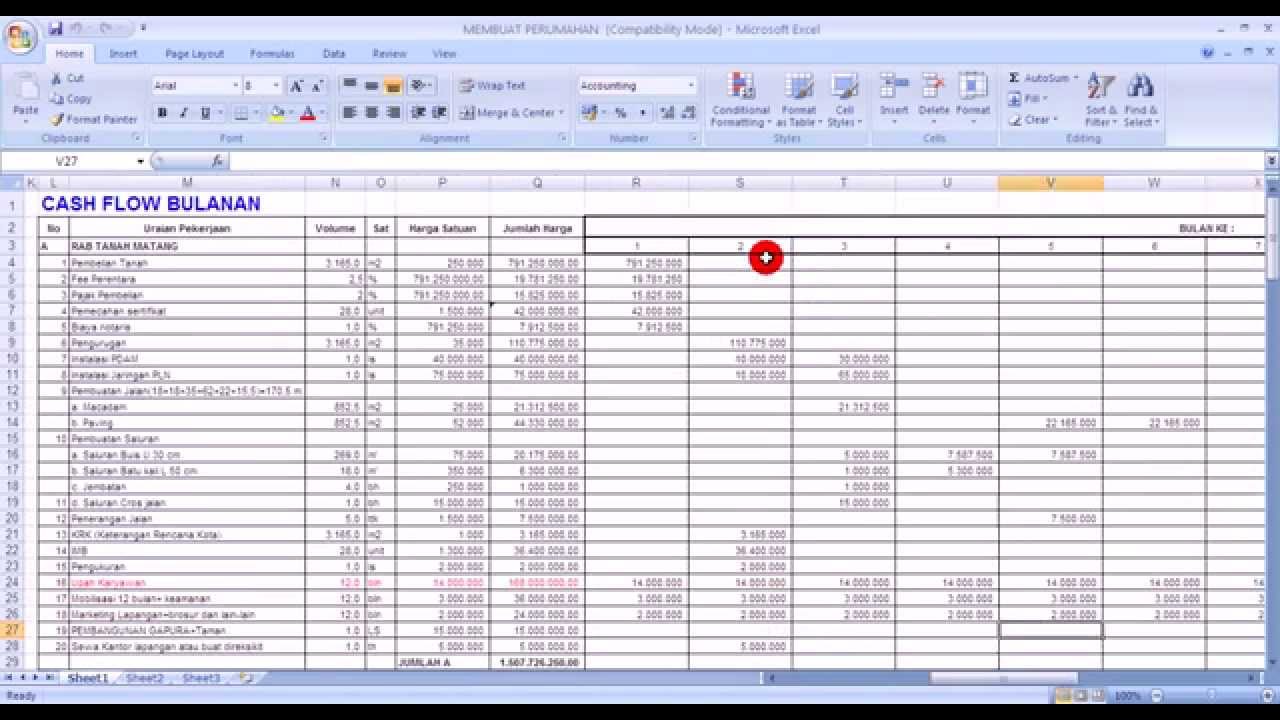
Task: Select the CASH FLOW BULANAN title cell
Action: click(x=150, y=204)
